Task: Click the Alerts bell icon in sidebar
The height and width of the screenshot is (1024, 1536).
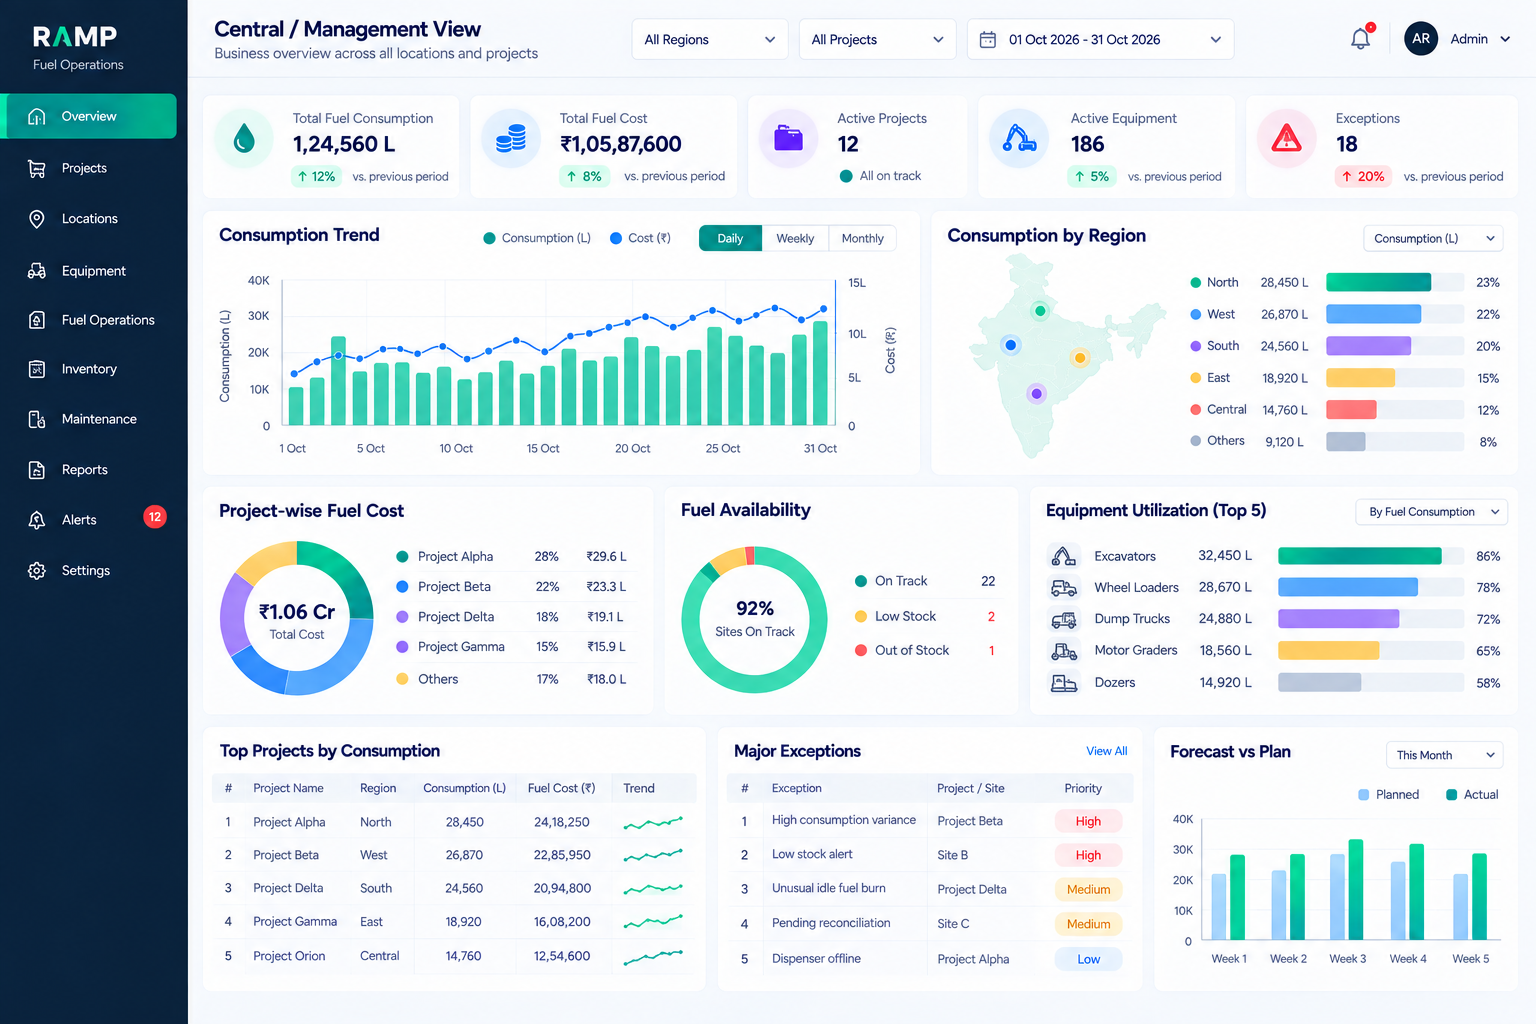Action: pos(37,520)
